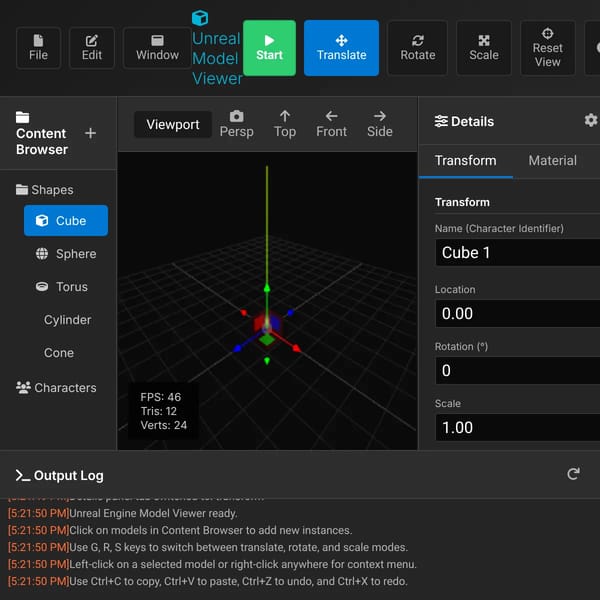Open the Material tab
600x600 pixels.
(x=552, y=161)
